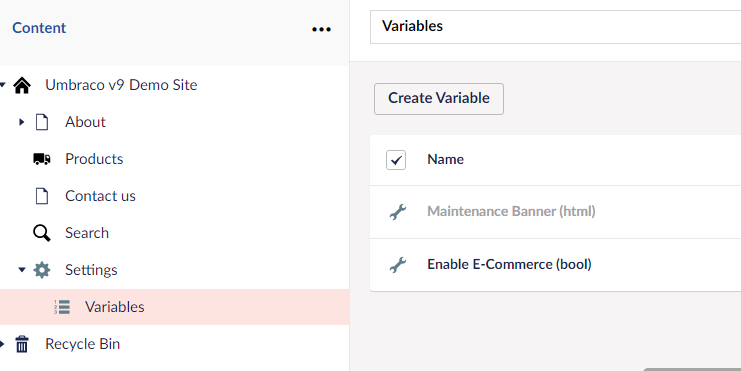Expand the About tree node
741x371 pixels.
click(21, 122)
